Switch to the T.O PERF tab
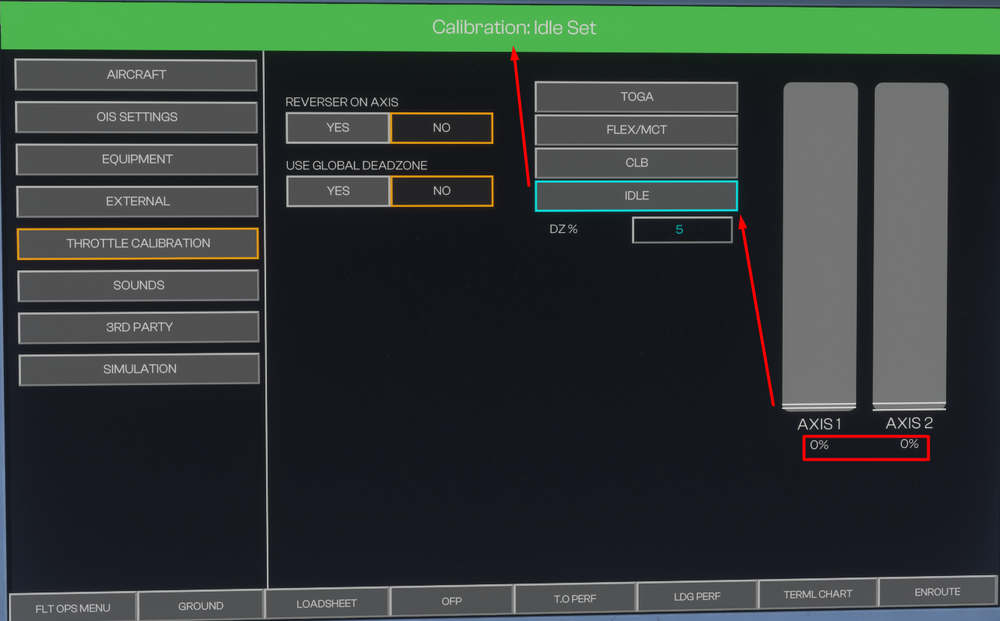Screen dimensions: 1000x621 575,598
